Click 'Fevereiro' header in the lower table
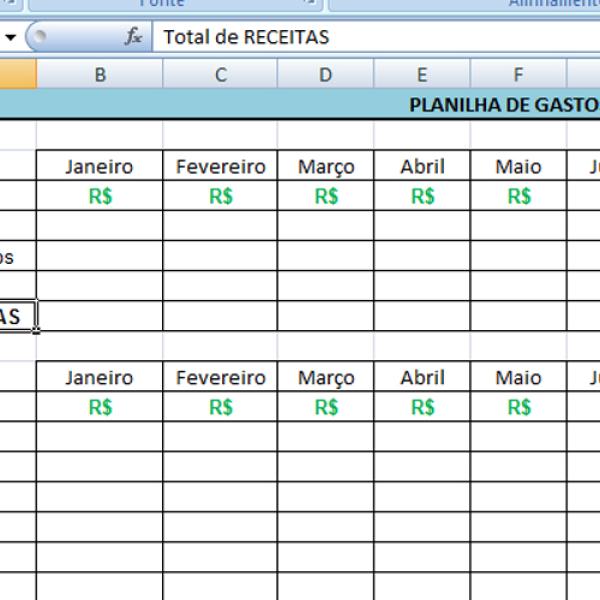The width and height of the screenshot is (600, 600). click(x=220, y=377)
